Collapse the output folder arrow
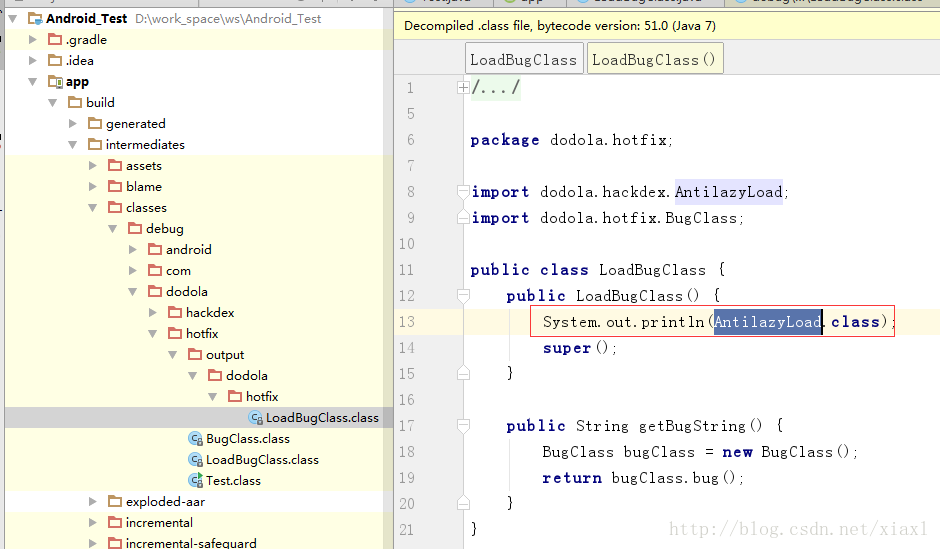This screenshot has width=940, height=549. (173, 355)
